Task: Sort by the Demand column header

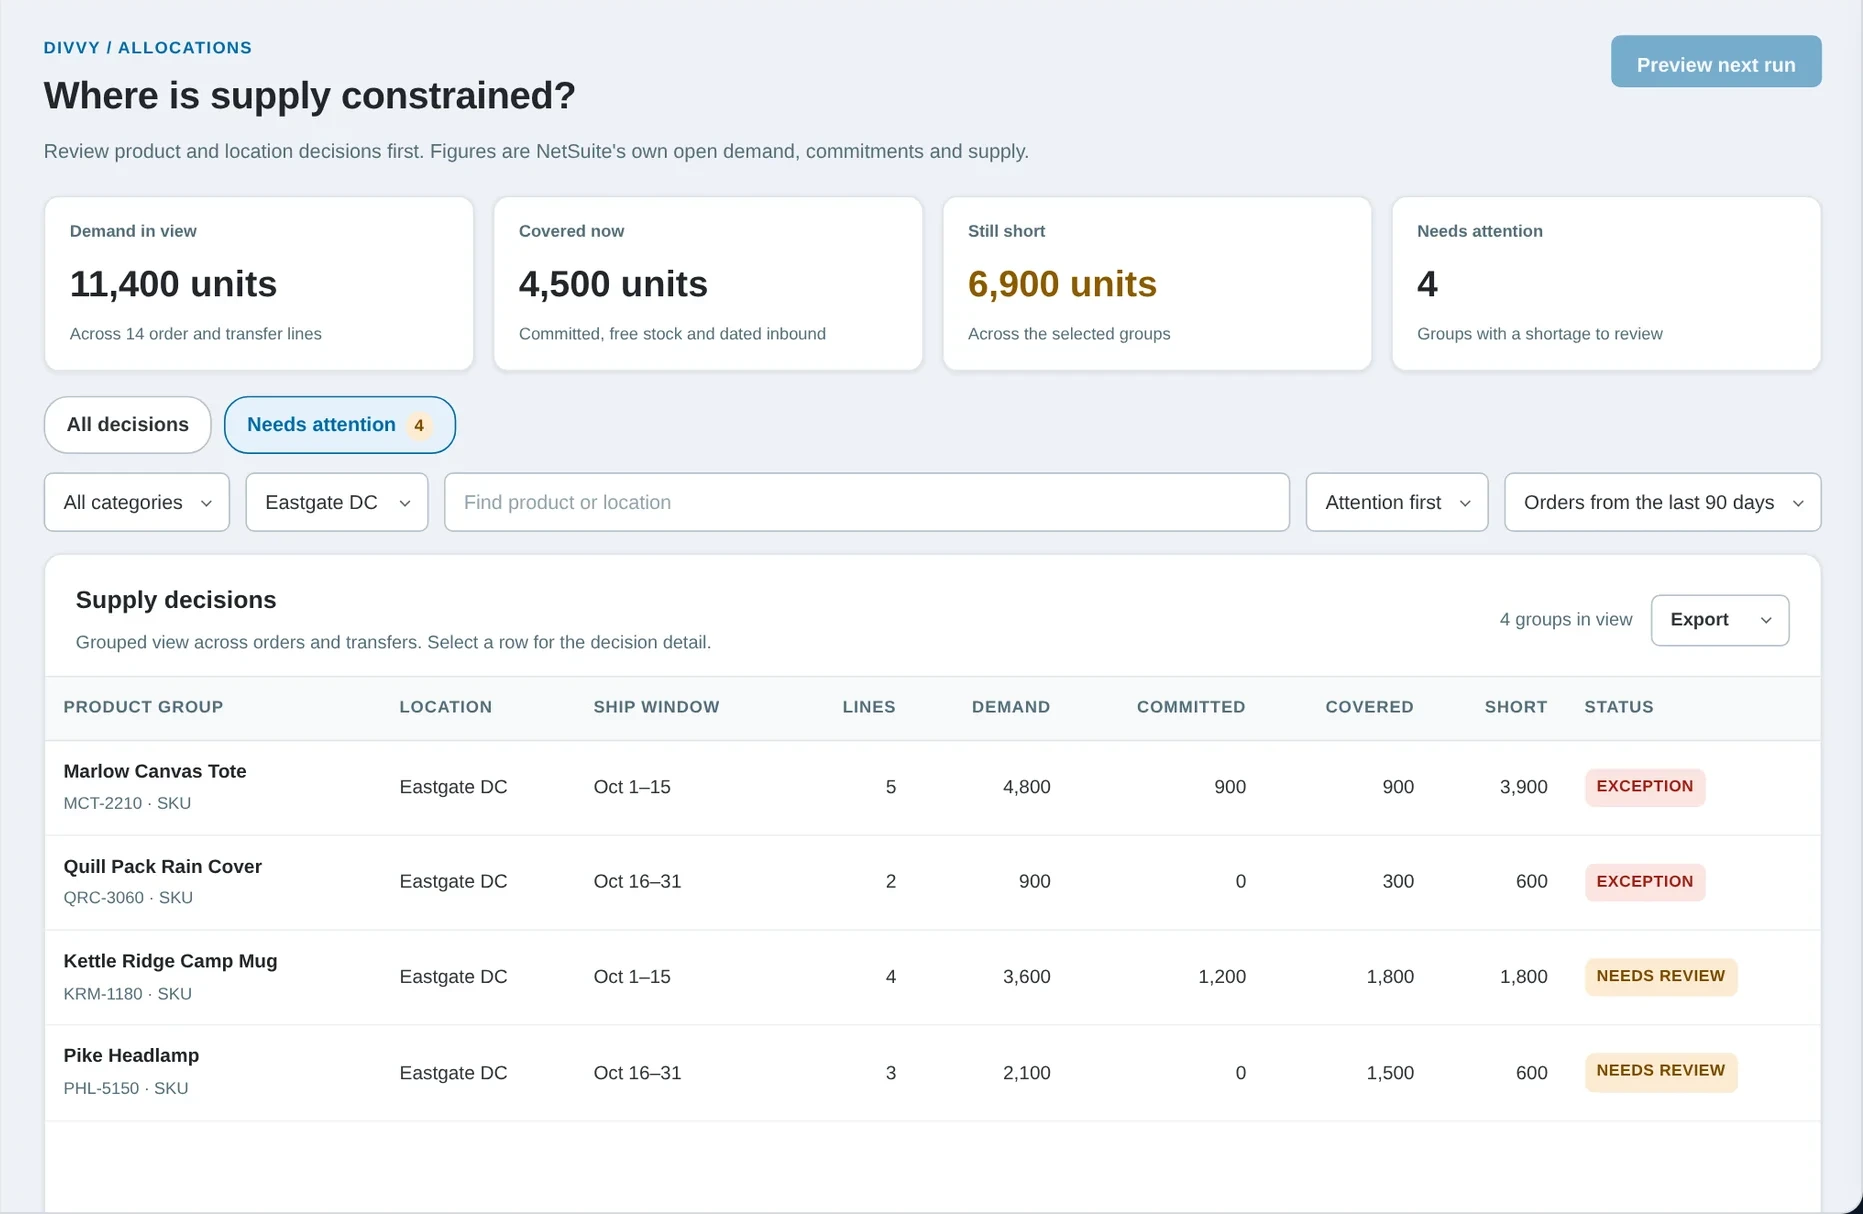Action: coord(1011,707)
